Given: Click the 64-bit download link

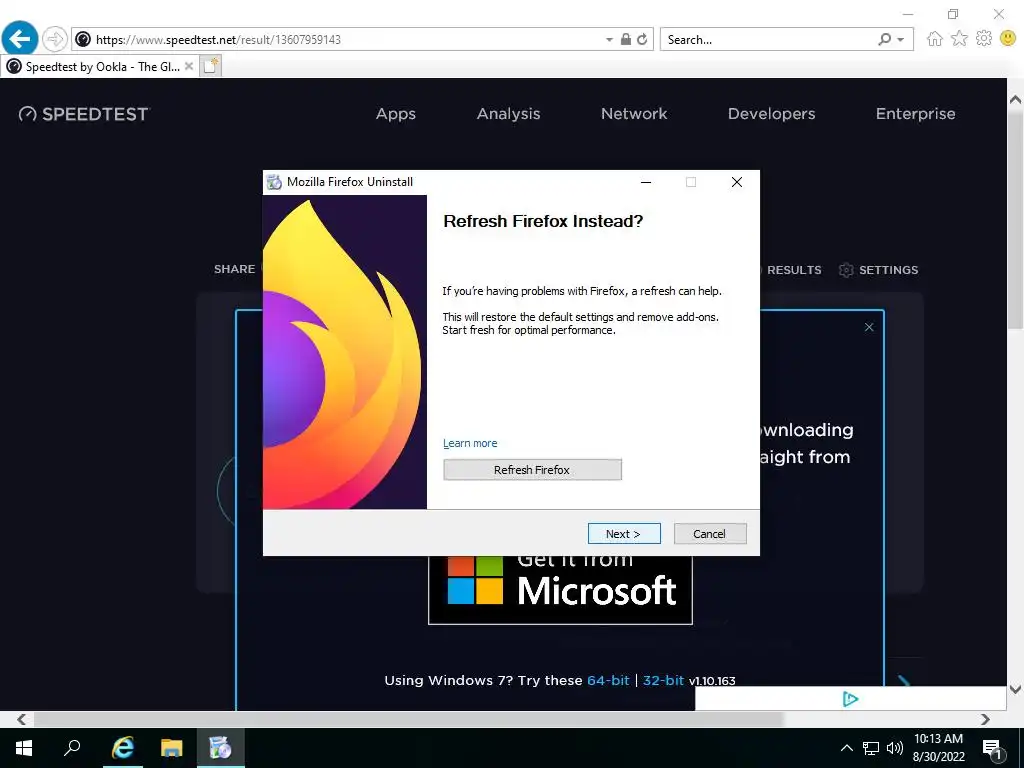Looking at the screenshot, I should (608, 680).
